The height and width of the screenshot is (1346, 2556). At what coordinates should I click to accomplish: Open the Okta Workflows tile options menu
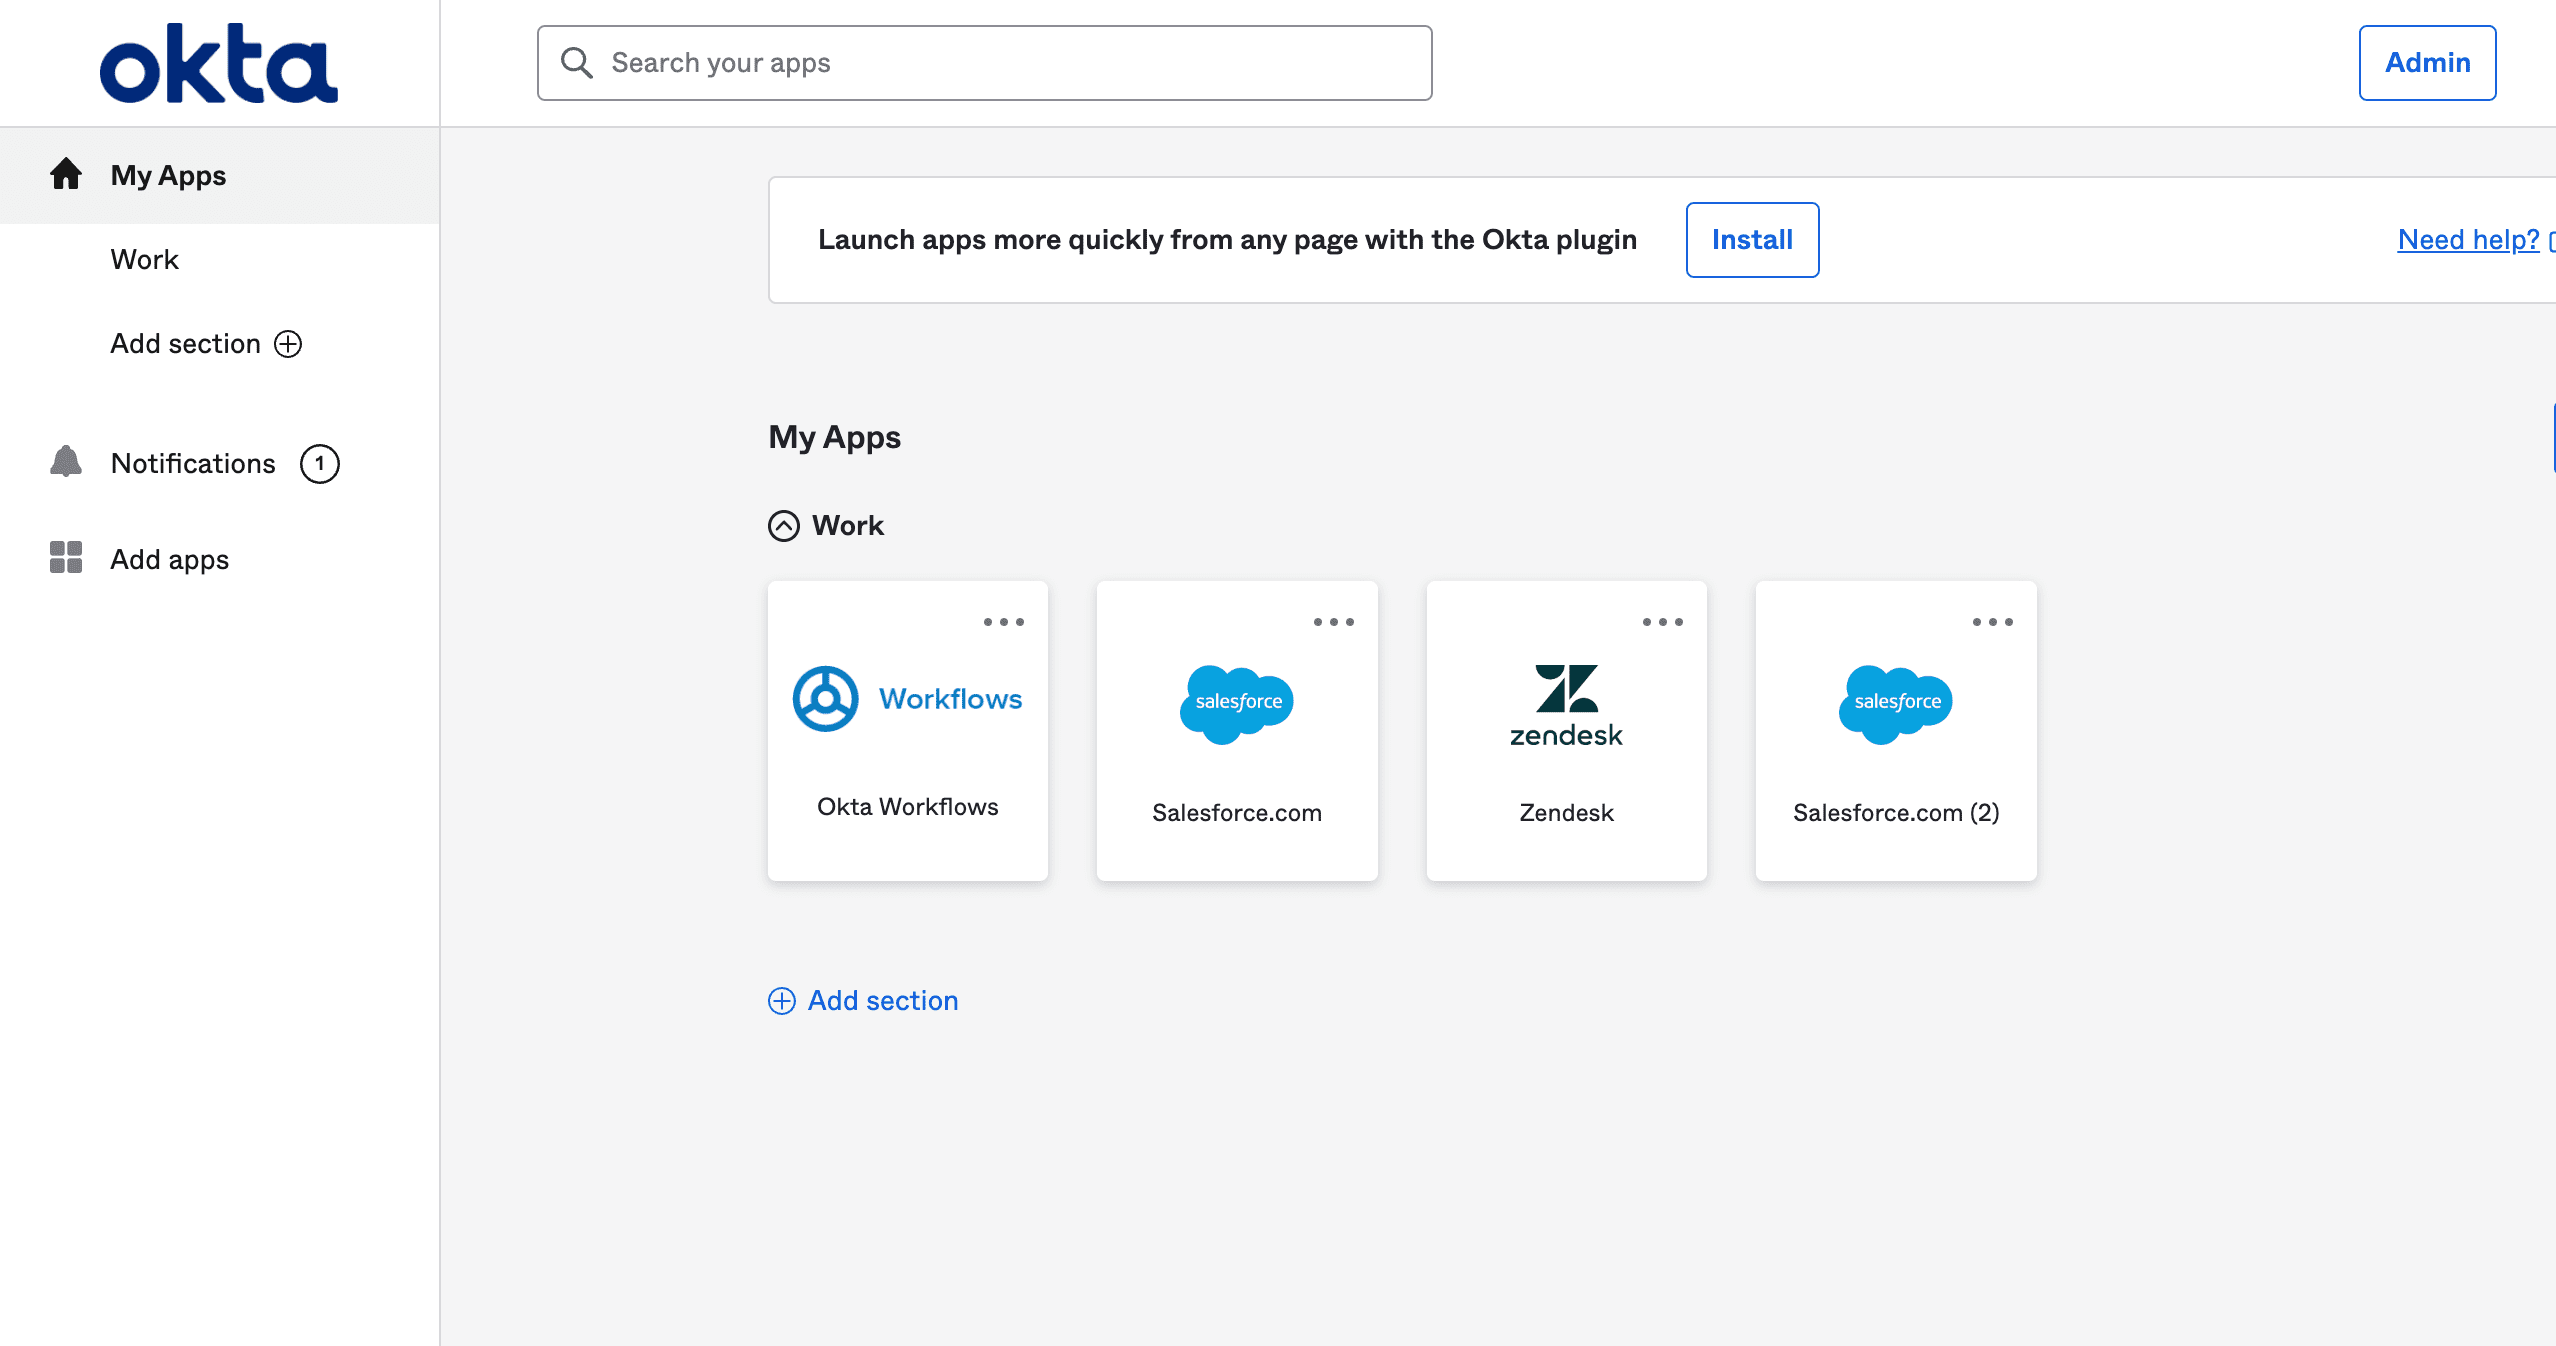point(1003,621)
